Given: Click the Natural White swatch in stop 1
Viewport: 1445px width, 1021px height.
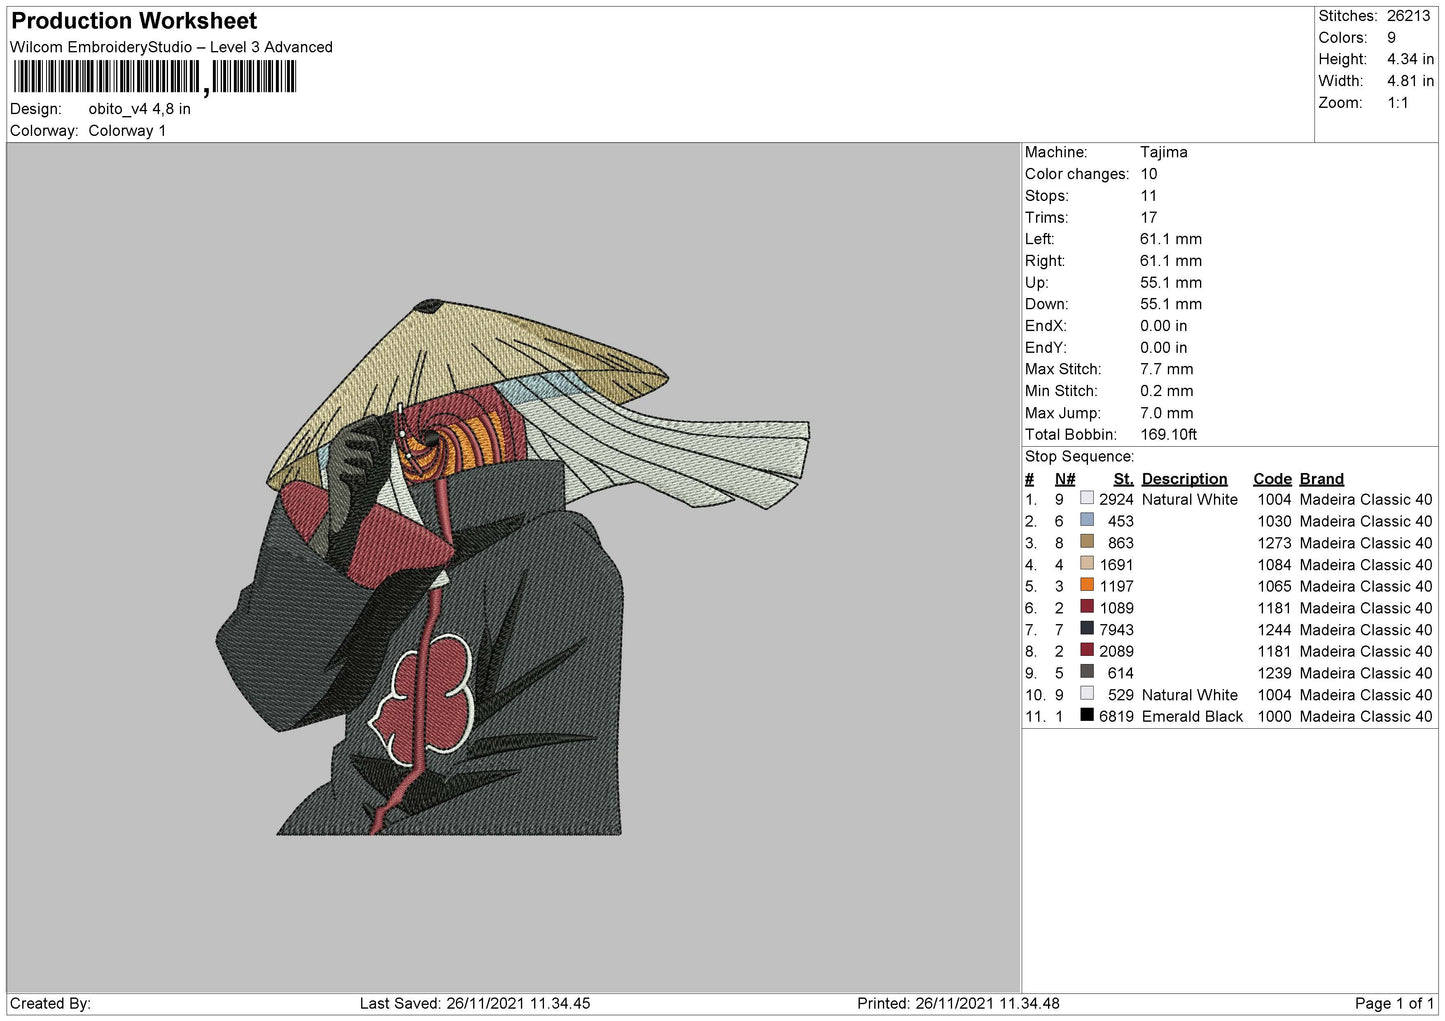Looking at the screenshot, I should point(1087,498).
